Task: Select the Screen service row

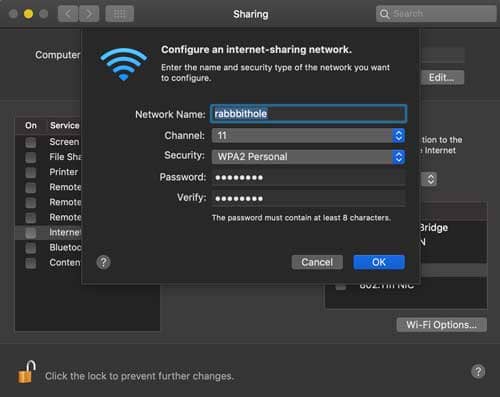Action: click(x=48, y=142)
